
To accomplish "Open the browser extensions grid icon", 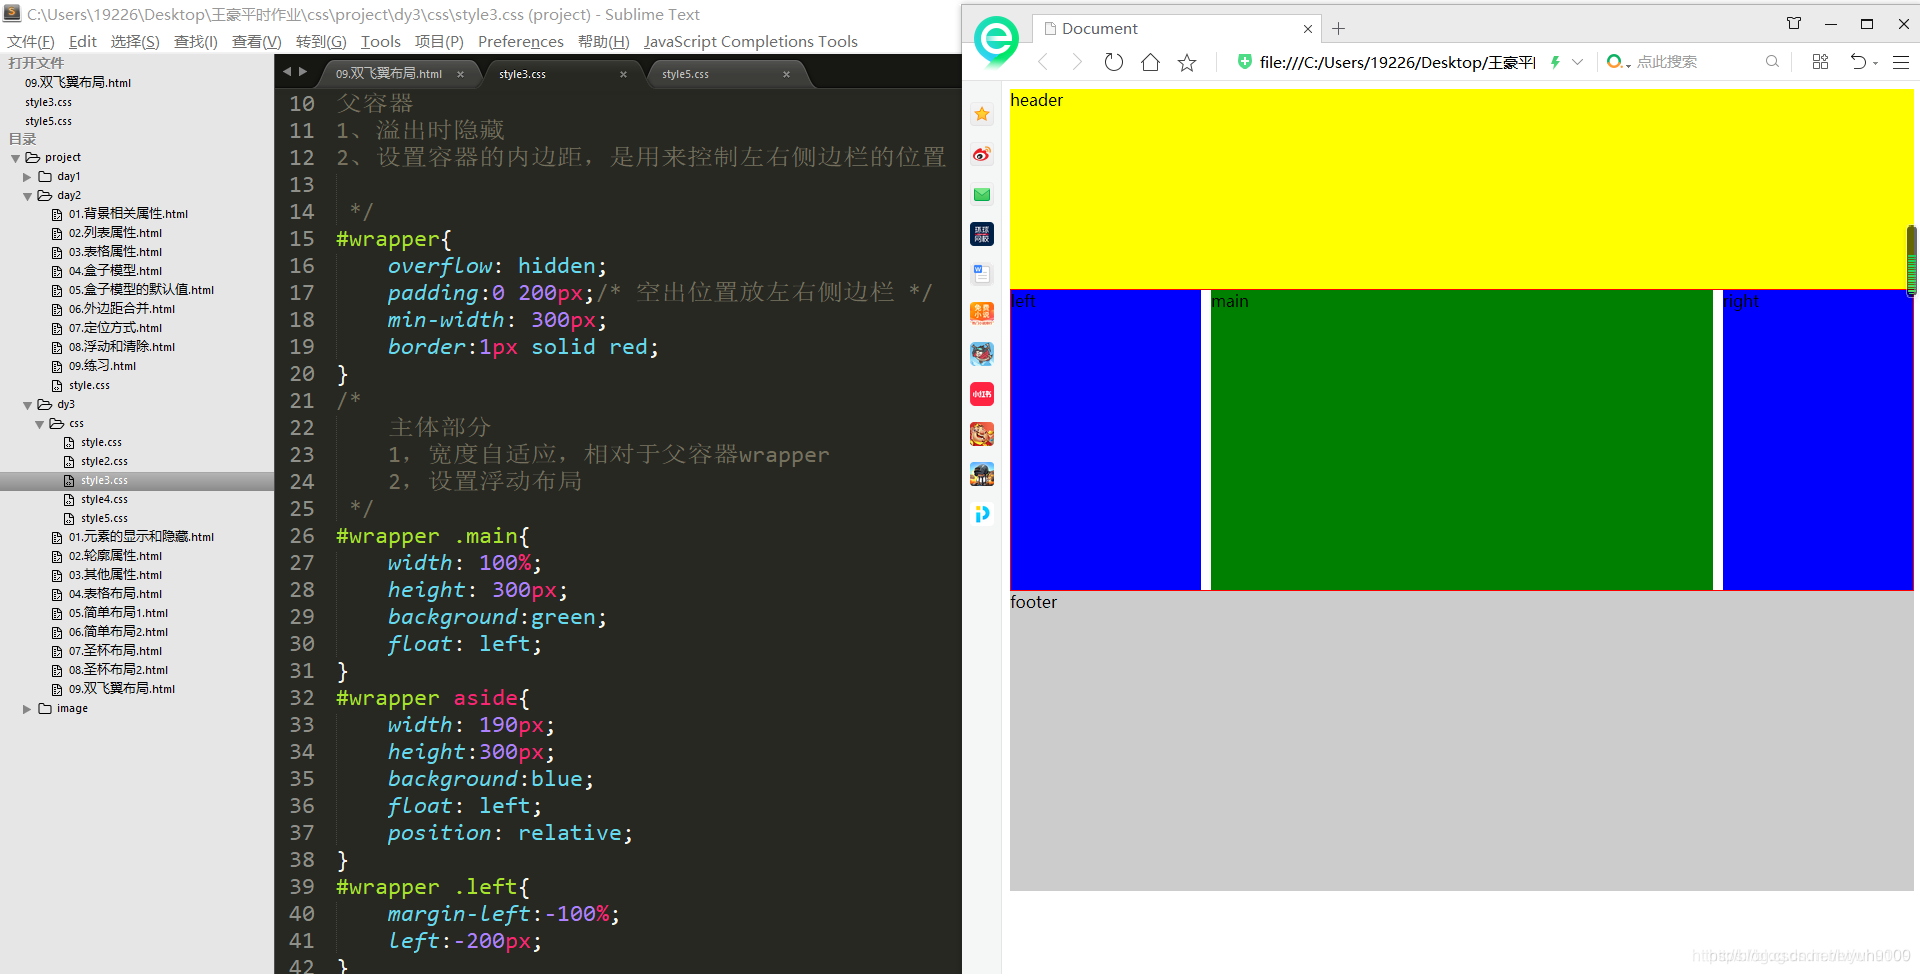I will point(1820,62).
